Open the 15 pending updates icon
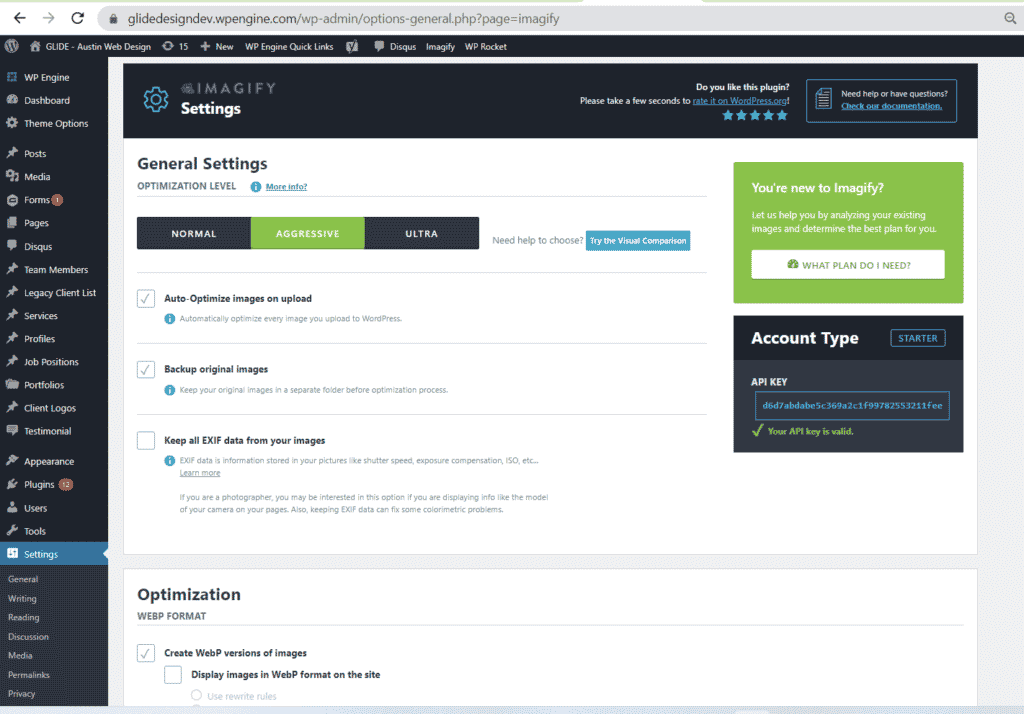1024x714 pixels. coord(168,46)
